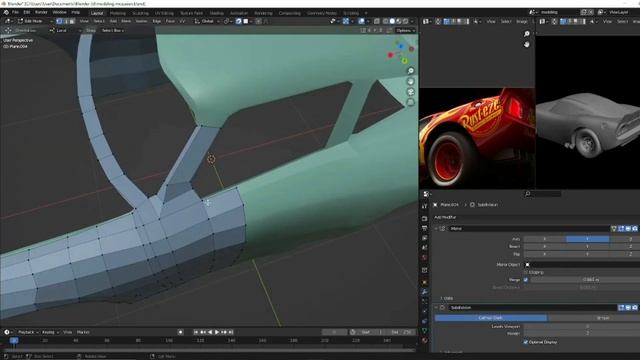The height and width of the screenshot is (360, 640).
Task: Toggle X-ray mode
Action: [377, 21]
